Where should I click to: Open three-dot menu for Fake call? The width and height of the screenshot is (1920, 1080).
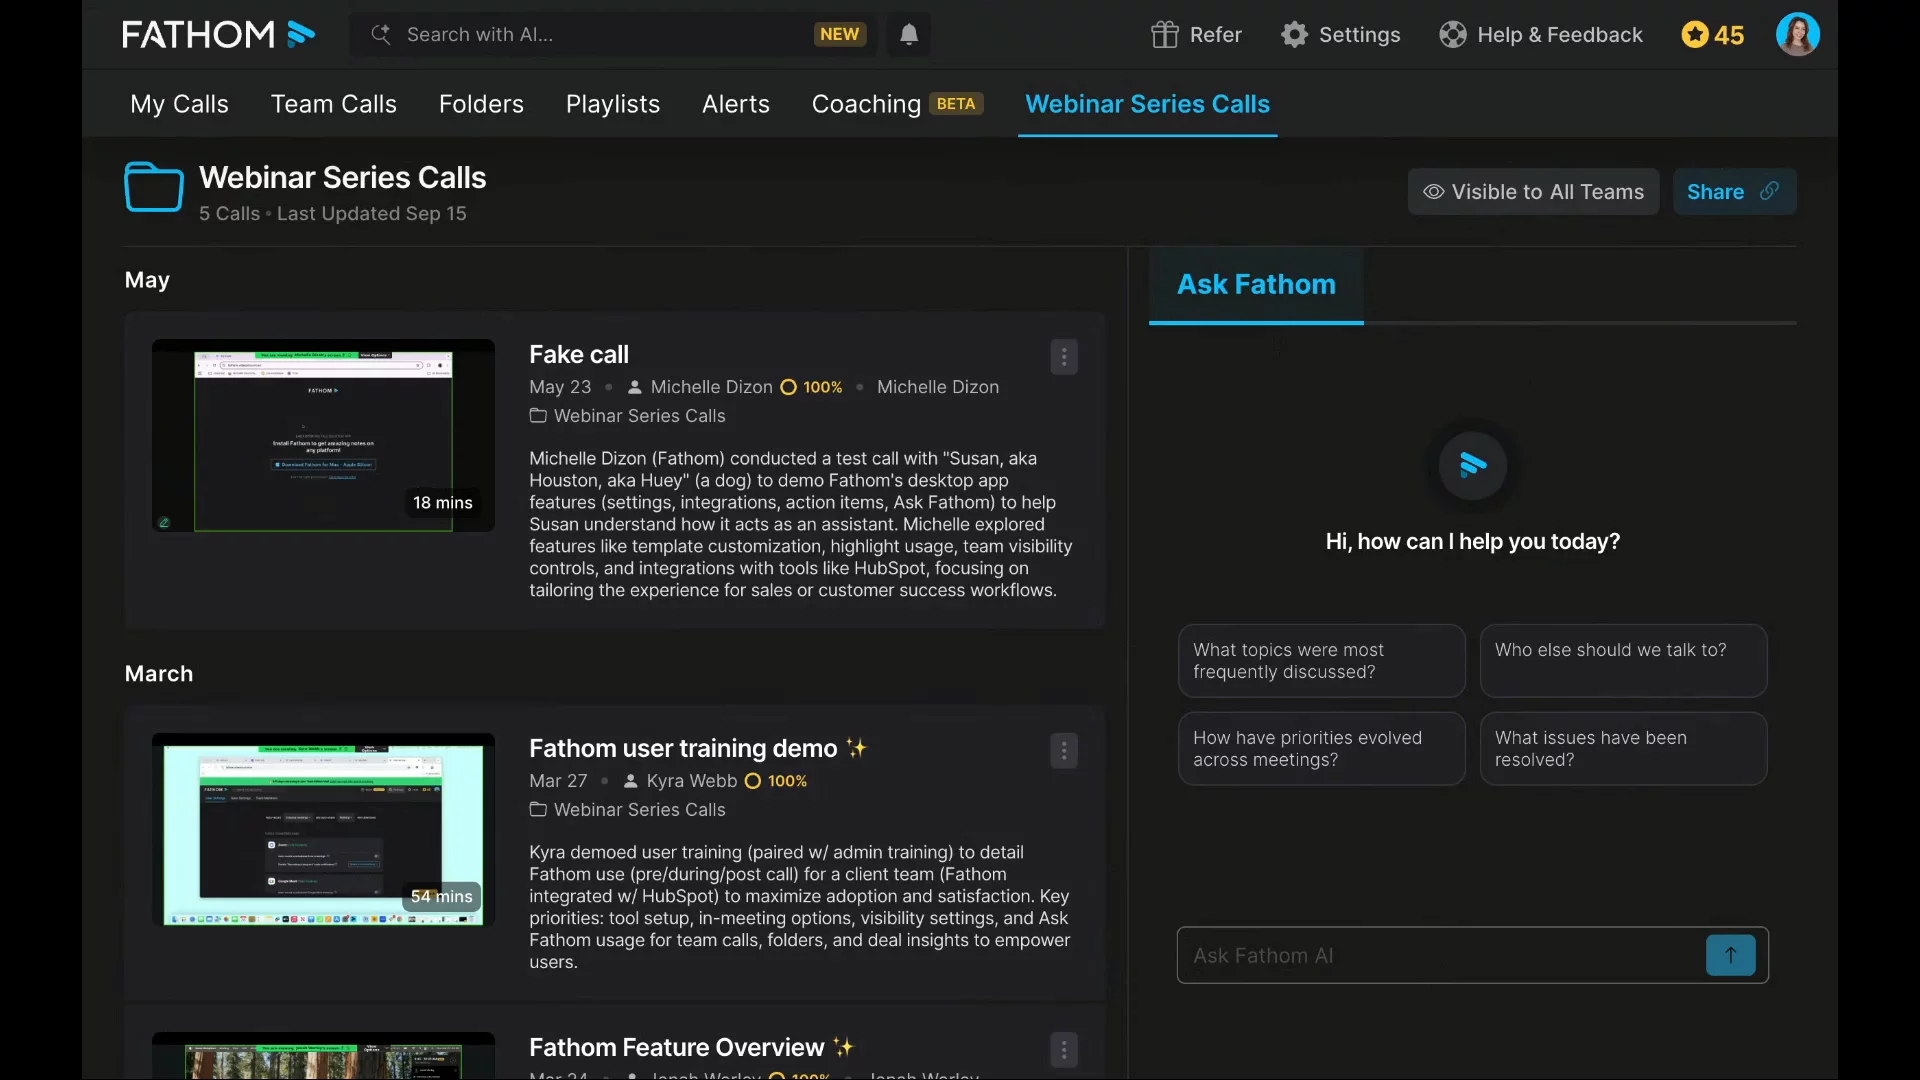coord(1064,357)
